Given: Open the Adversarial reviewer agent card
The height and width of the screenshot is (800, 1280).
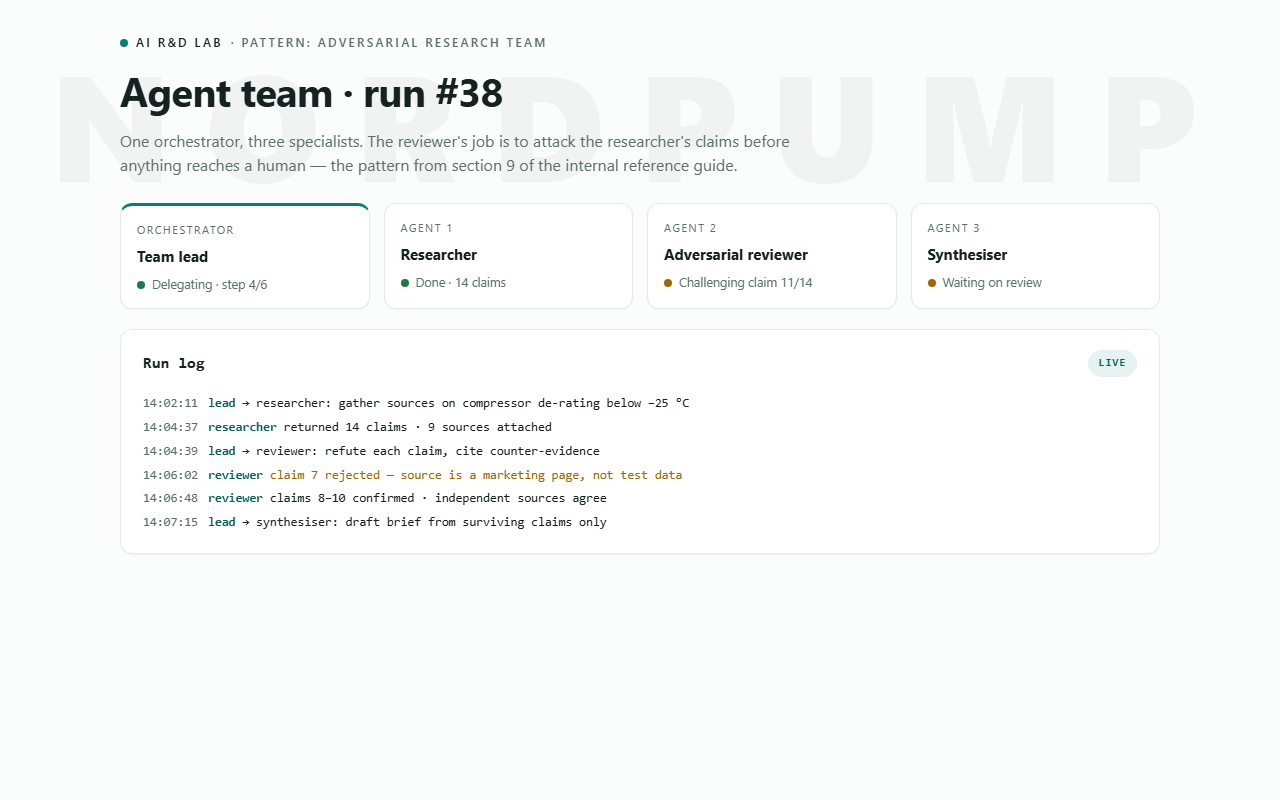Looking at the screenshot, I should click(772, 256).
